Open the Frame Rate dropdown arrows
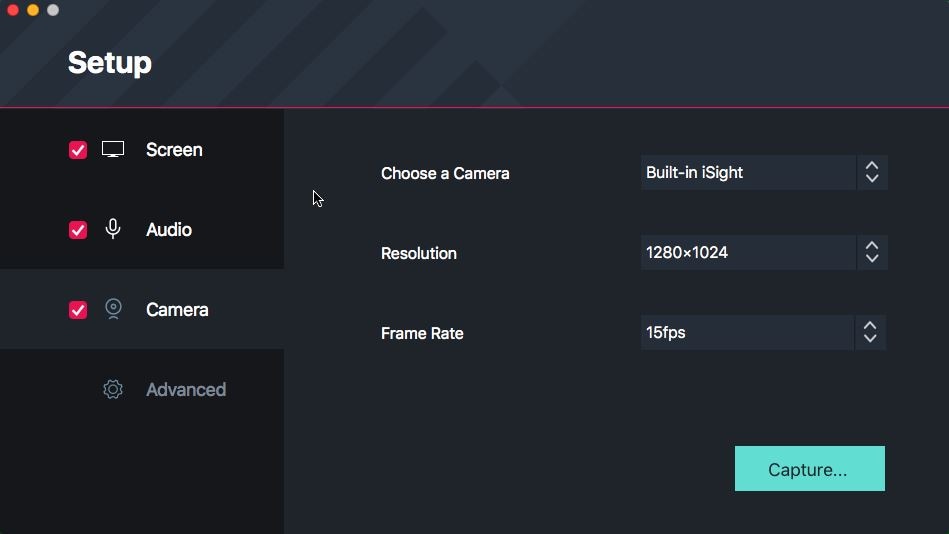 pyautogui.click(x=870, y=332)
